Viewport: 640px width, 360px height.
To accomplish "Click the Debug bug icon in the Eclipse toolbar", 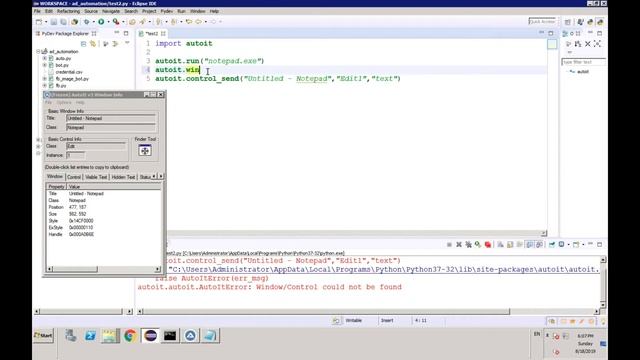I will pyautogui.click(x=86, y=22).
